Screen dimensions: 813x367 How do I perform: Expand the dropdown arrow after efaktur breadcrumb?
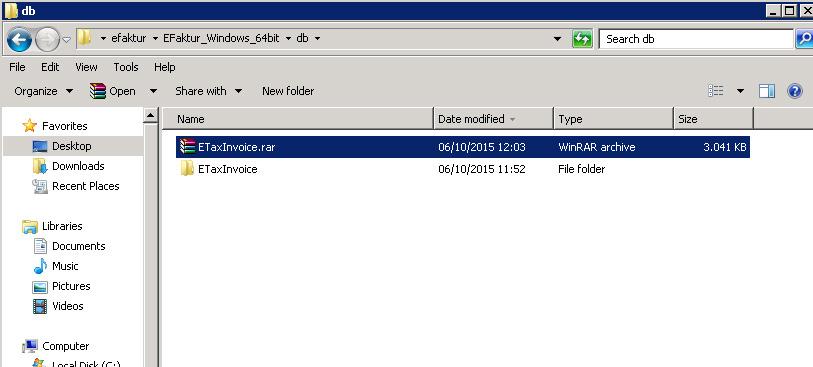pos(155,39)
